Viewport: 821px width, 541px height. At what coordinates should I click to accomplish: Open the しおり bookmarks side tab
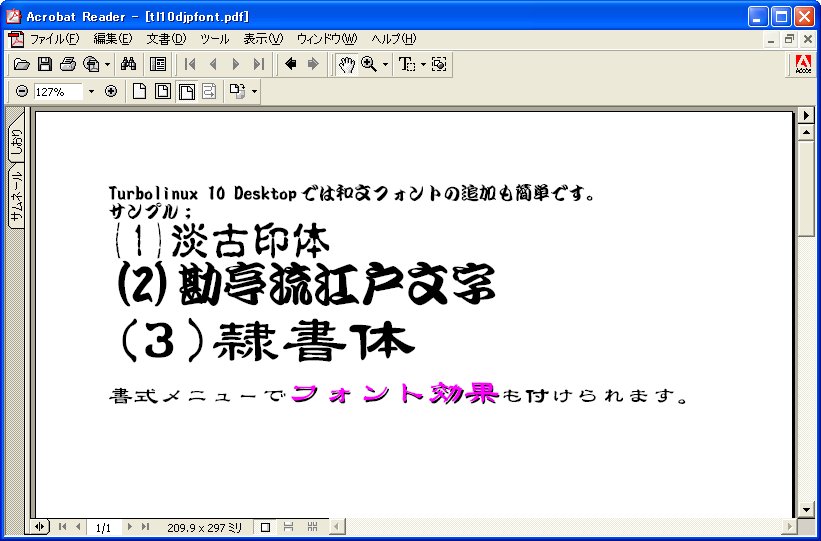click(16, 138)
